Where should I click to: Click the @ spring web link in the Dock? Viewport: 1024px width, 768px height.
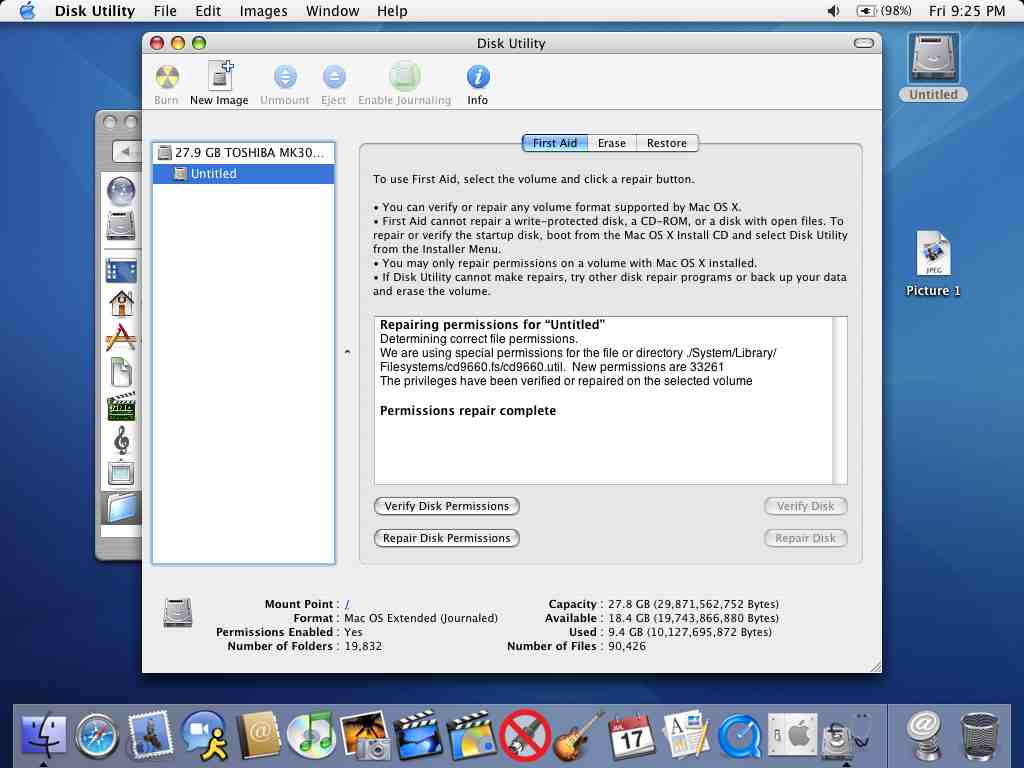925,736
